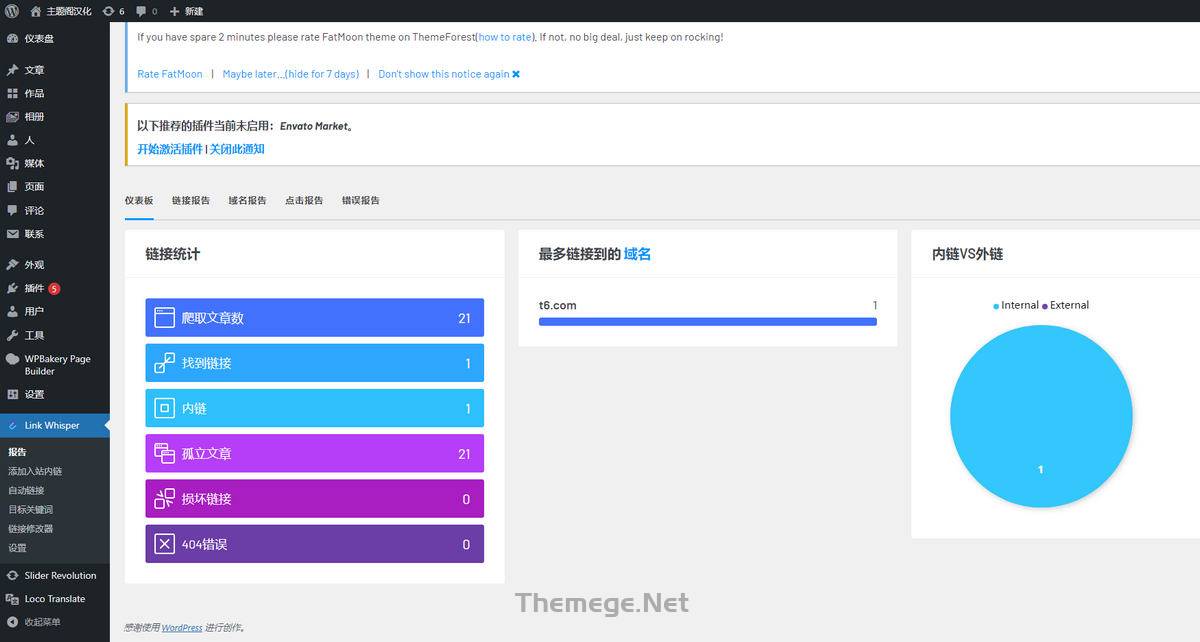Open 自动链接 submenu item

[26, 490]
